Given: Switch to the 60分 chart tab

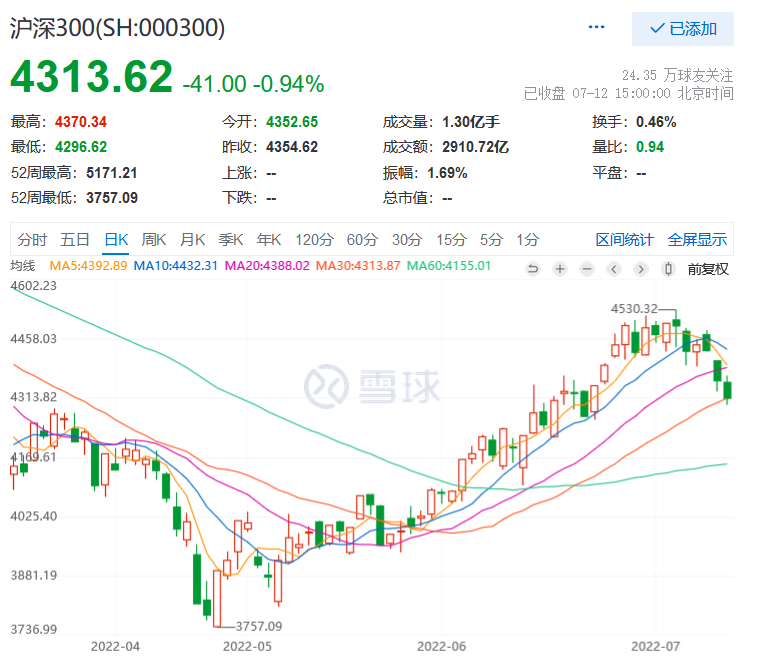Looking at the screenshot, I should click(362, 240).
